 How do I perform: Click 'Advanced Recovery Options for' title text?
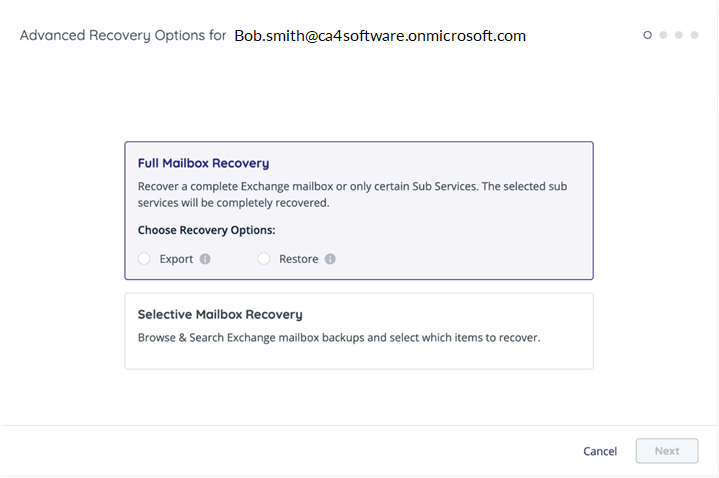tap(123, 35)
